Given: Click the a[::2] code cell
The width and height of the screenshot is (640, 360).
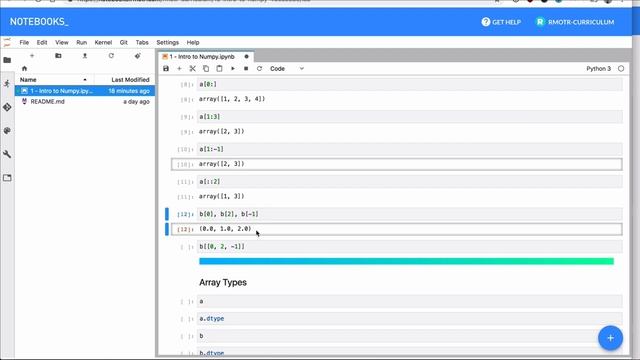Looking at the screenshot, I should click(409, 182).
